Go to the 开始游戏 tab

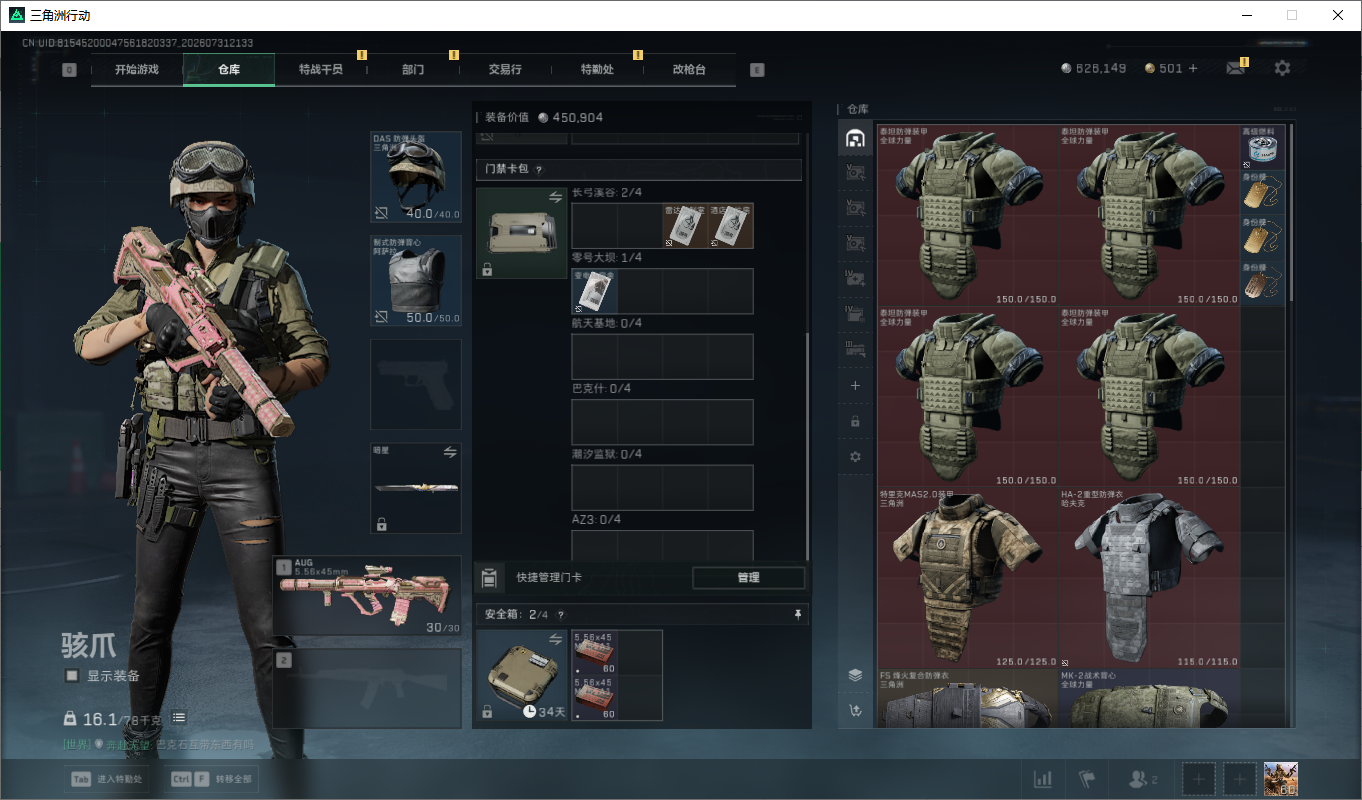(137, 70)
